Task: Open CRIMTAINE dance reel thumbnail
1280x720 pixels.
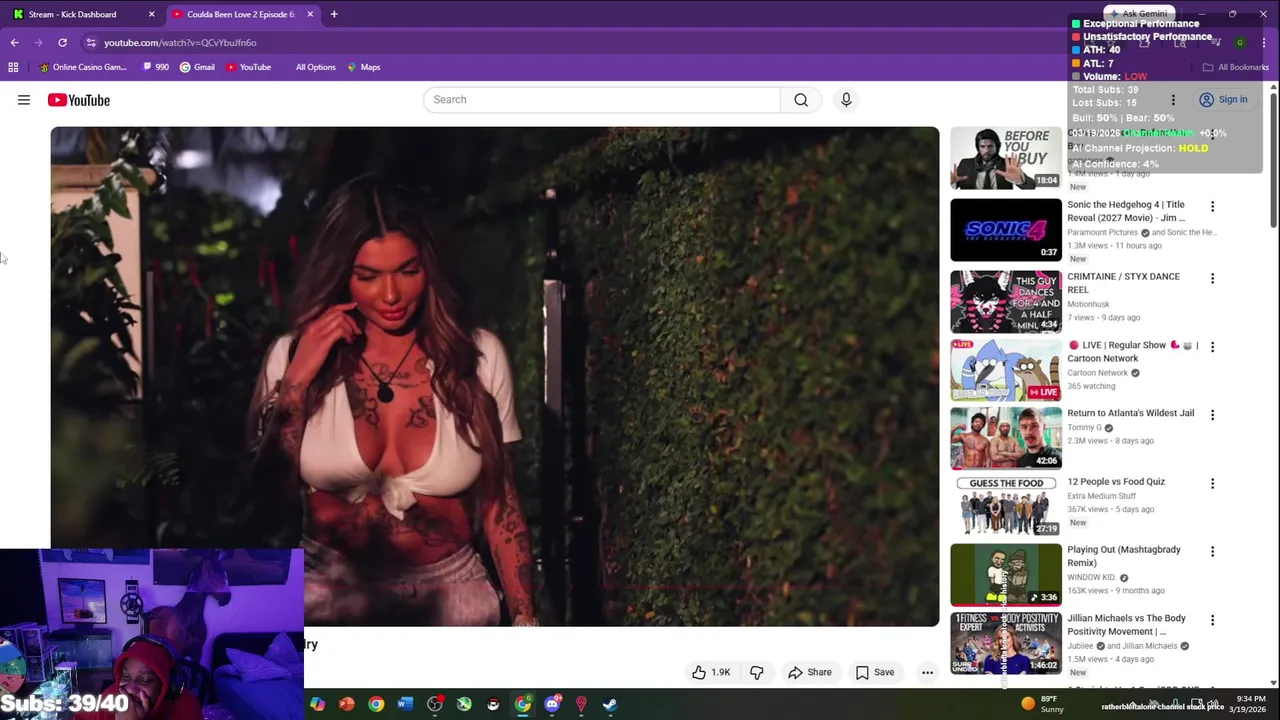Action: point(1006,302)
